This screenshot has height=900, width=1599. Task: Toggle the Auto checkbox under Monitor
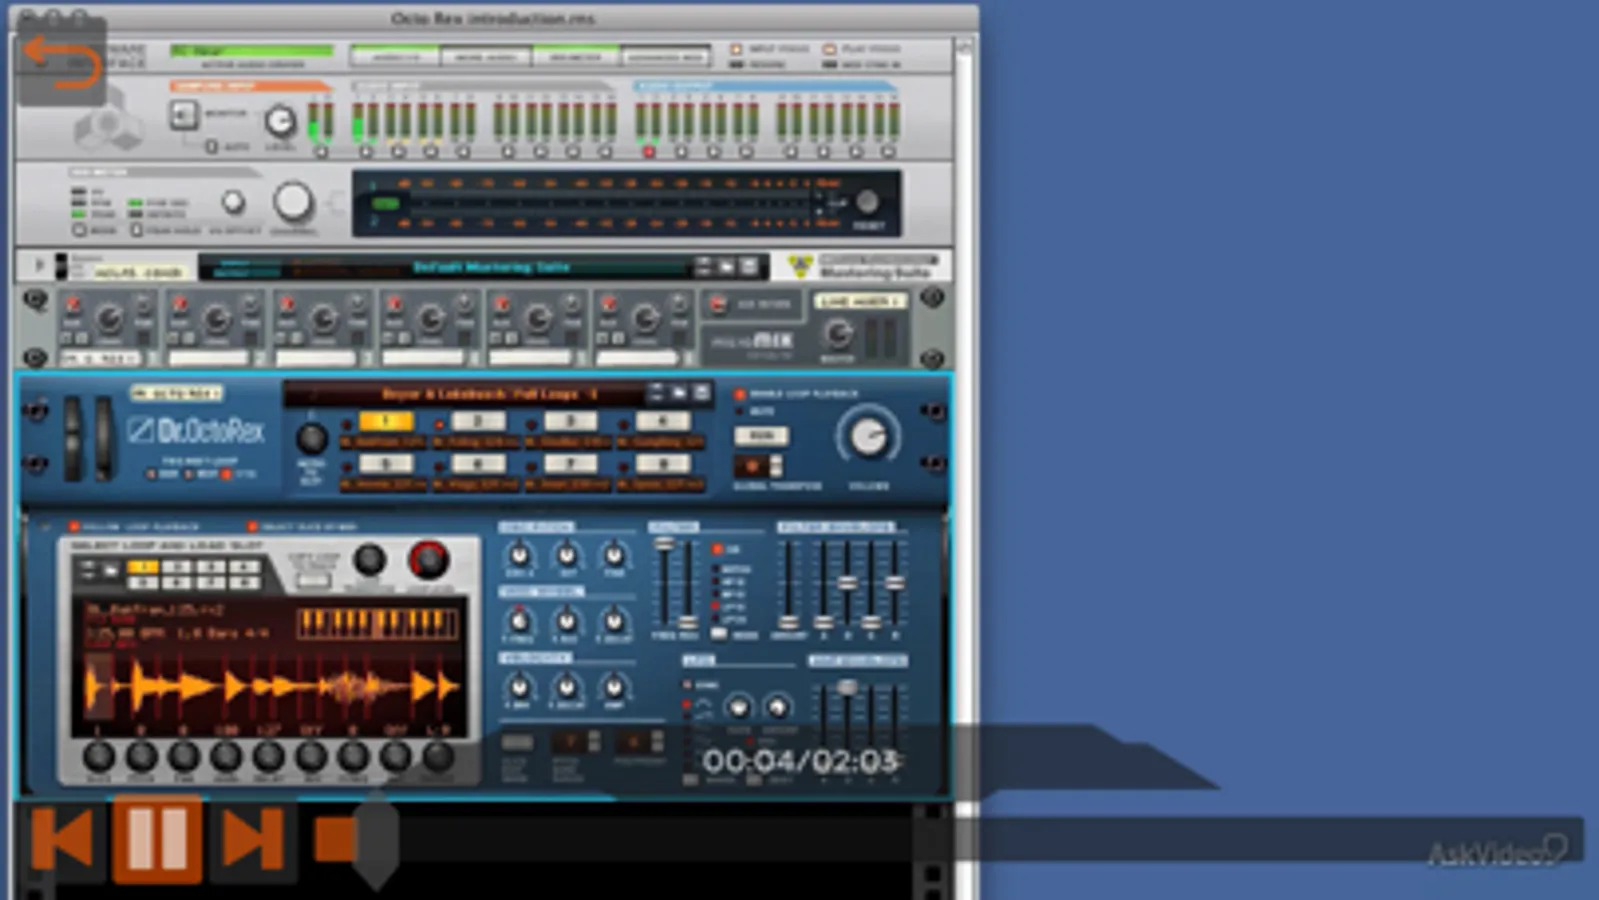[x=211, y=146]
